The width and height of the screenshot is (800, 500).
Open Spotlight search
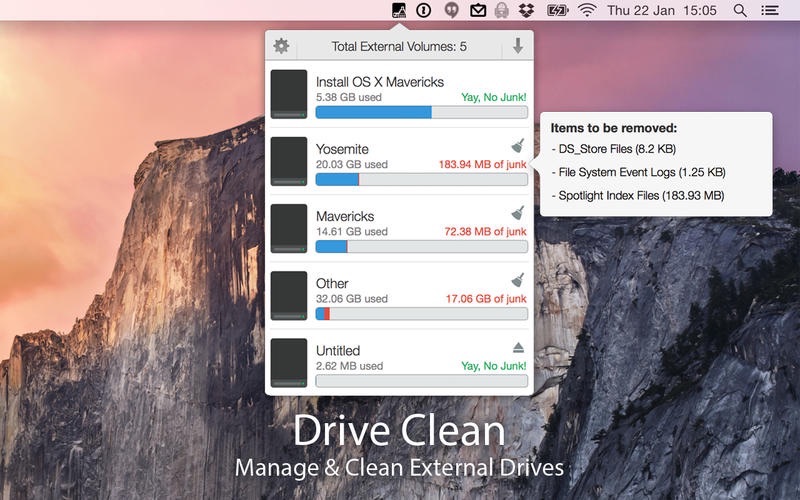pos(740,10)
